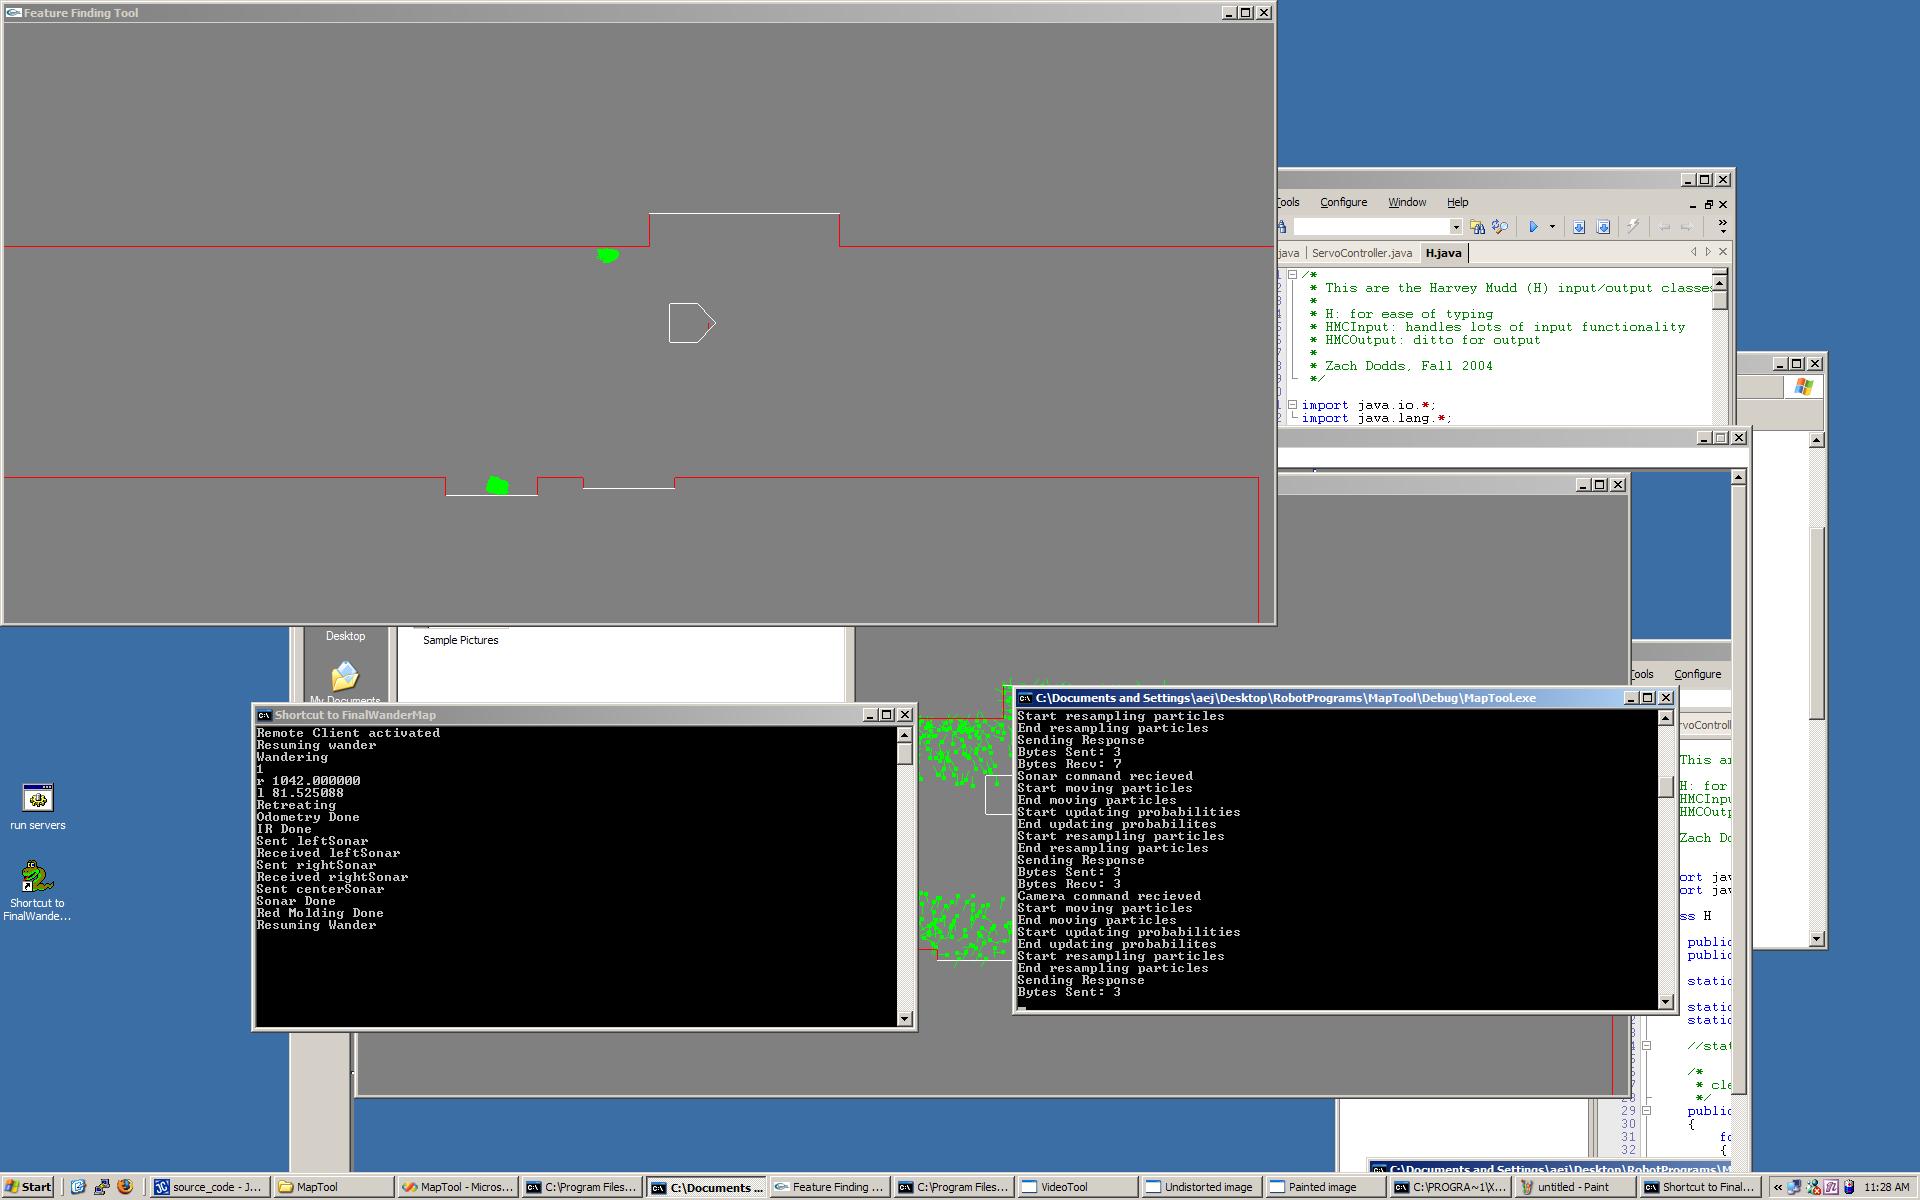
Task: Click scroll-up arrow in MapTool.exe console
Action: point(1666,718)
